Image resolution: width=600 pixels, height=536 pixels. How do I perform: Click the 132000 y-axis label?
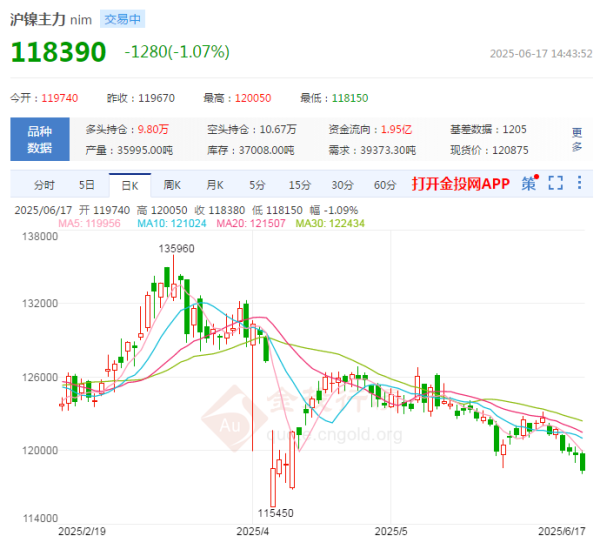40,303
